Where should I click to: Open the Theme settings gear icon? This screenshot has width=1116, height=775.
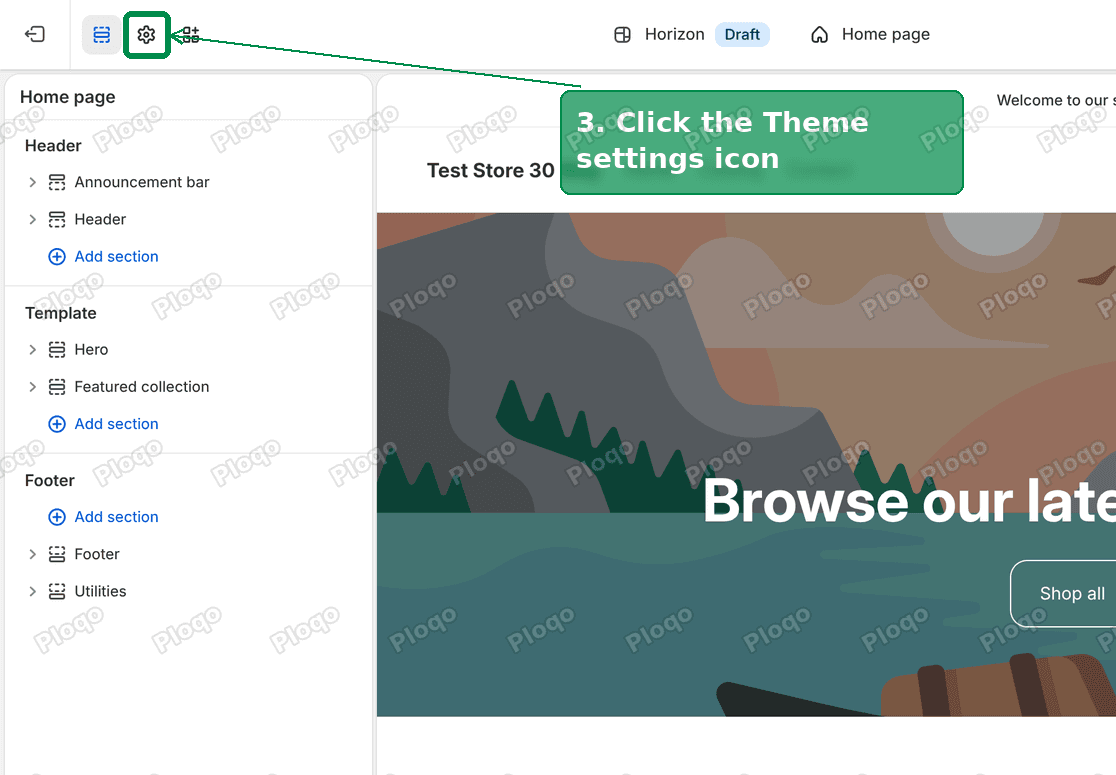147,34
